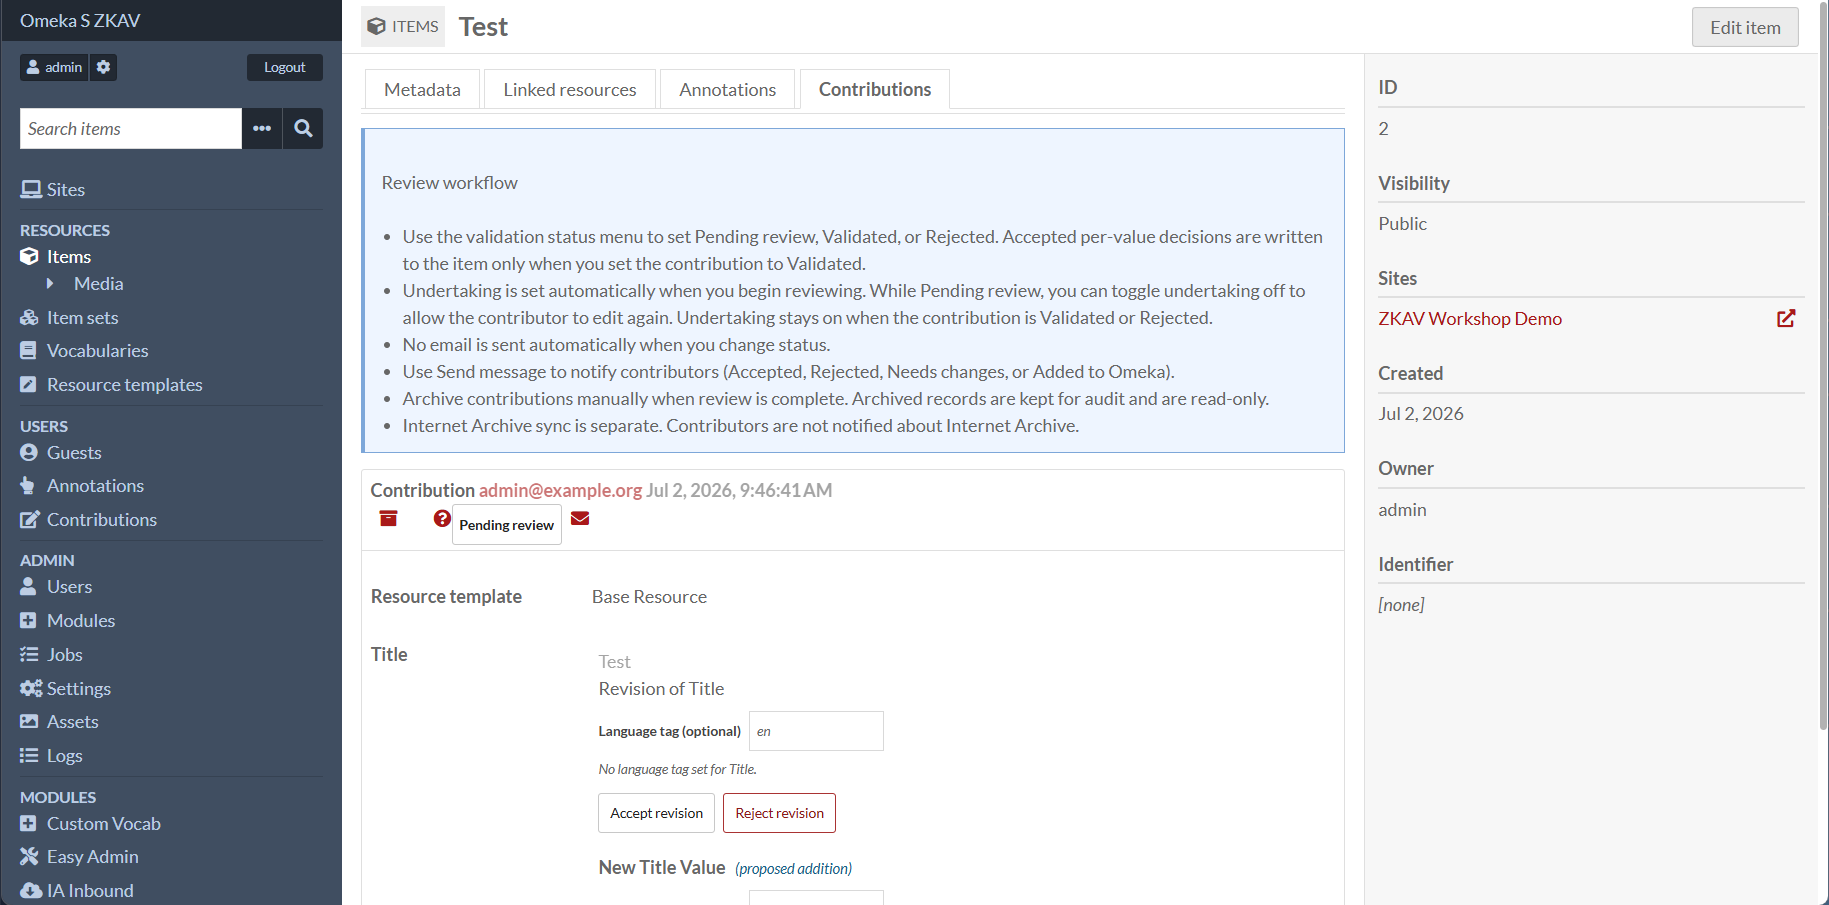Open Contributions in the sidebar
Screen dimensions: 1829x905
pyautogui.click(x=89, y=520)
